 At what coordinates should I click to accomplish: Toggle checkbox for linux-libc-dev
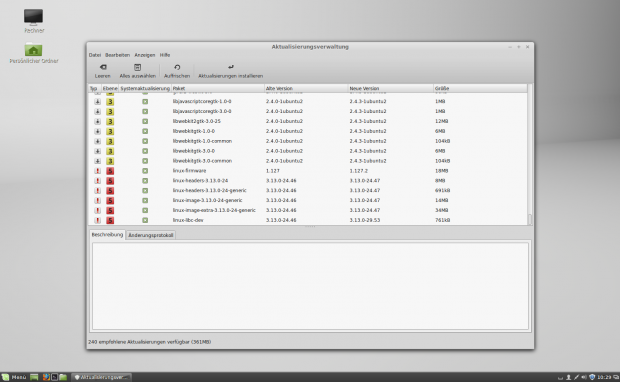point(145,220)
